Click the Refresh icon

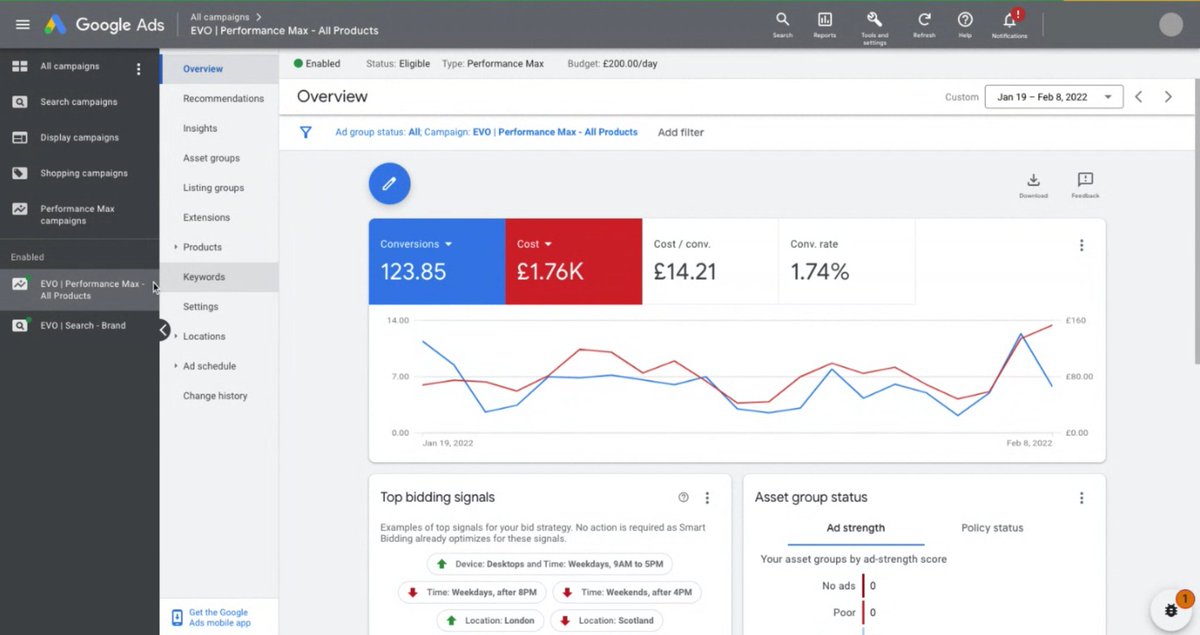923,20
